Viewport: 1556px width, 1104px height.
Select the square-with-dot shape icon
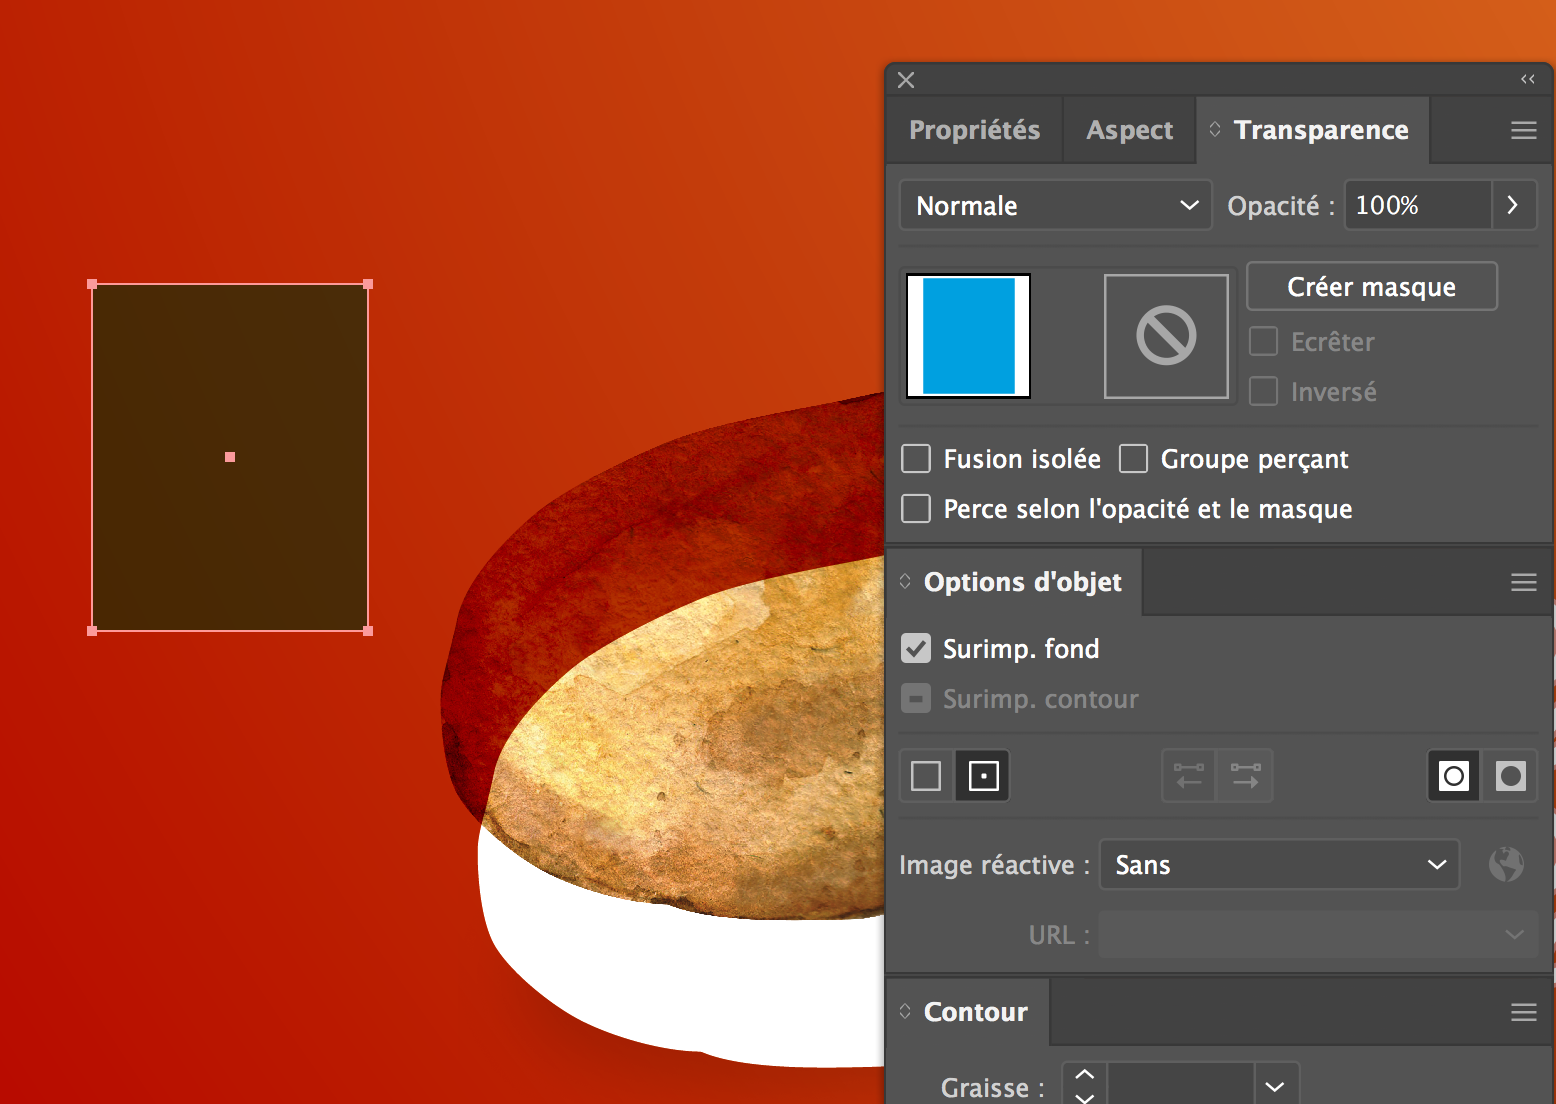pyautogui.click(x=982, y=775)
